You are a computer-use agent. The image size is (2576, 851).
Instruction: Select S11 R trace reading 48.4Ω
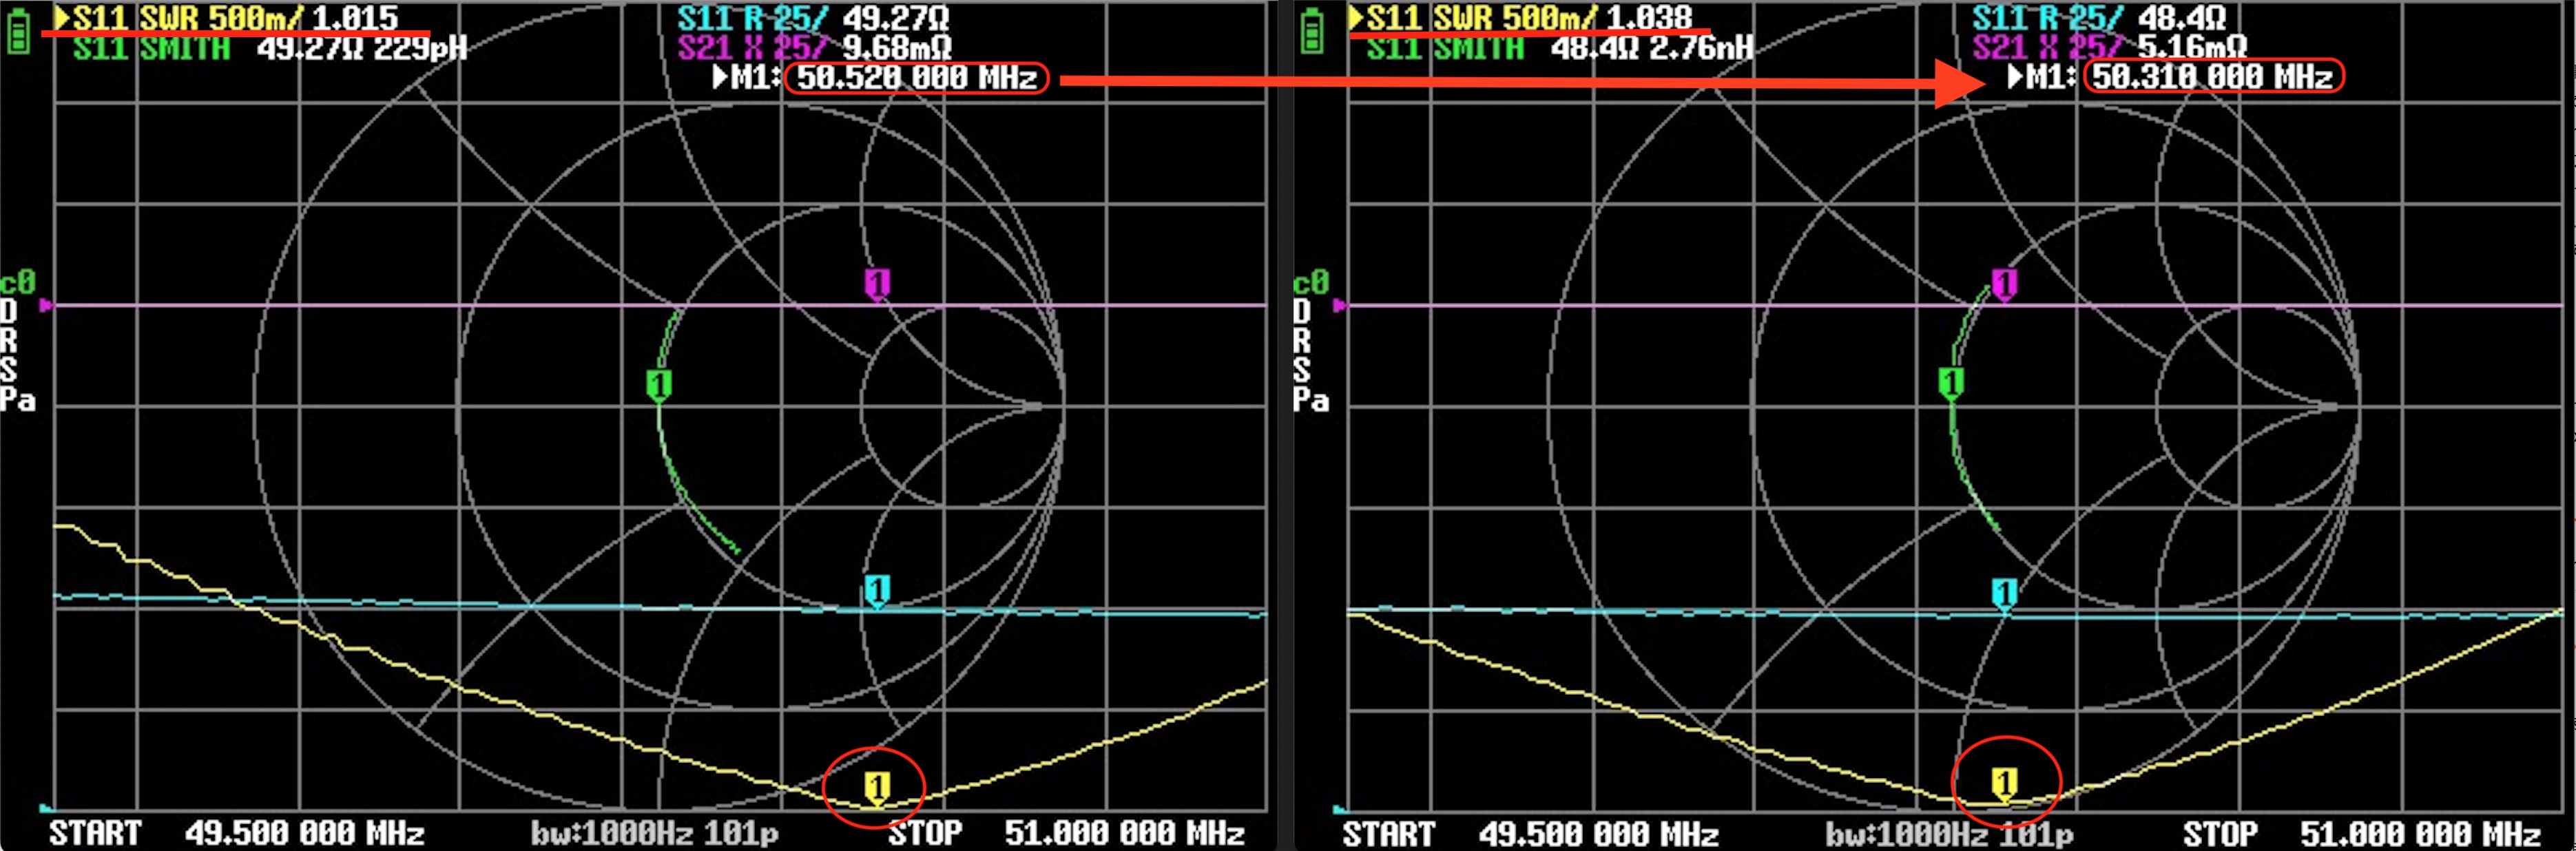[x=2099, y=18]
